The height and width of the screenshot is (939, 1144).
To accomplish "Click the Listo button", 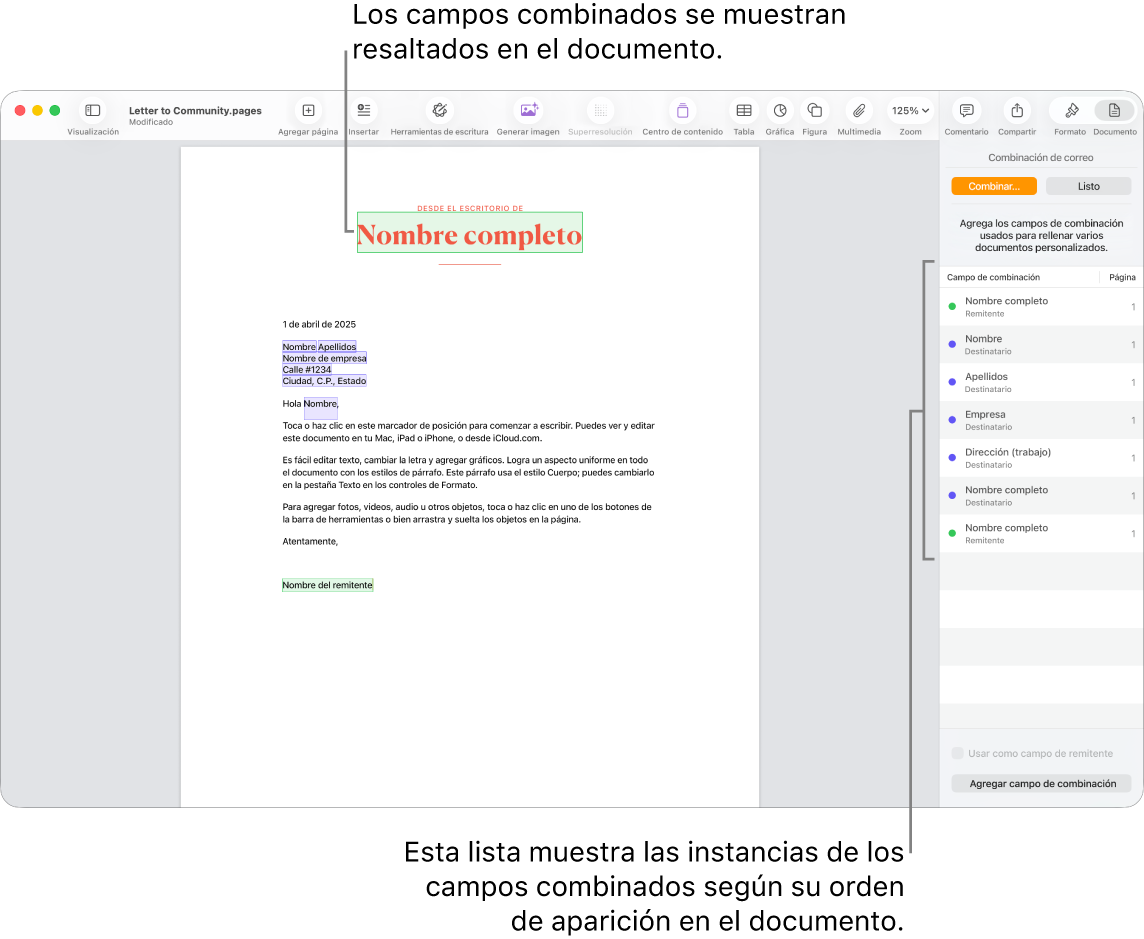I will point(1088,185).
